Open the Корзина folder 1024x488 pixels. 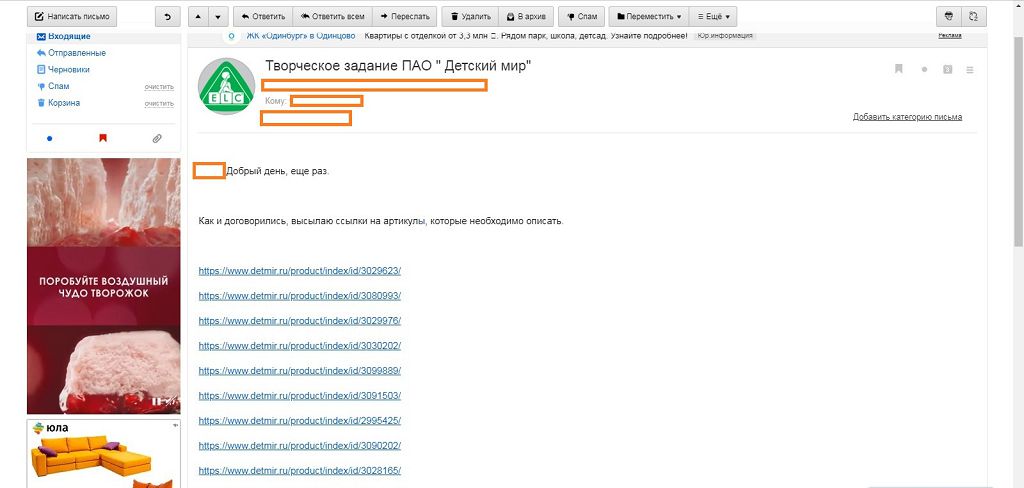64,103
